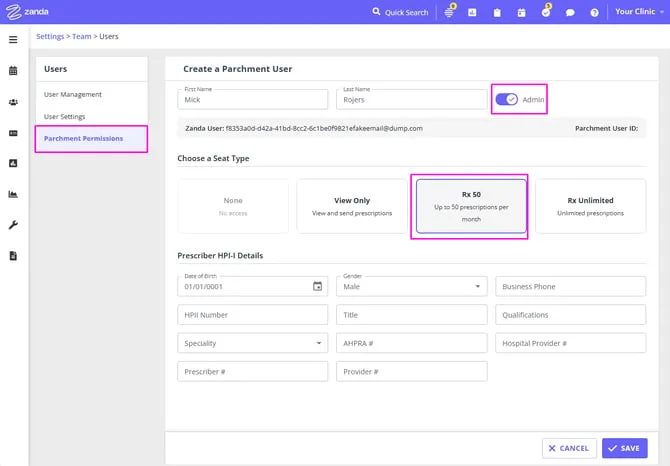Select the None seat type
Image resolution: width=670 pixels, height=466 pixels.
pyautogui.click(x=233, y=206)
